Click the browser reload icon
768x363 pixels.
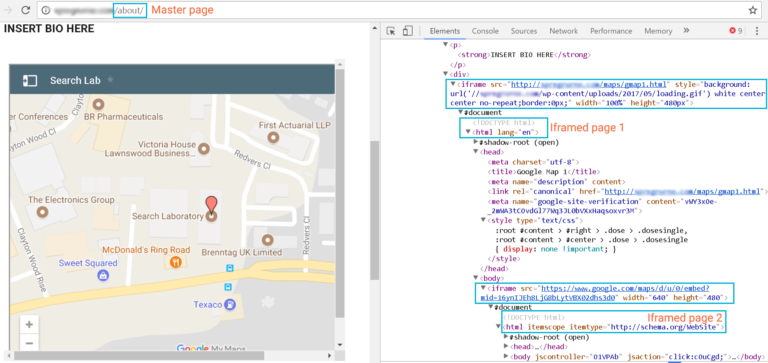click(x=26, y=10)
